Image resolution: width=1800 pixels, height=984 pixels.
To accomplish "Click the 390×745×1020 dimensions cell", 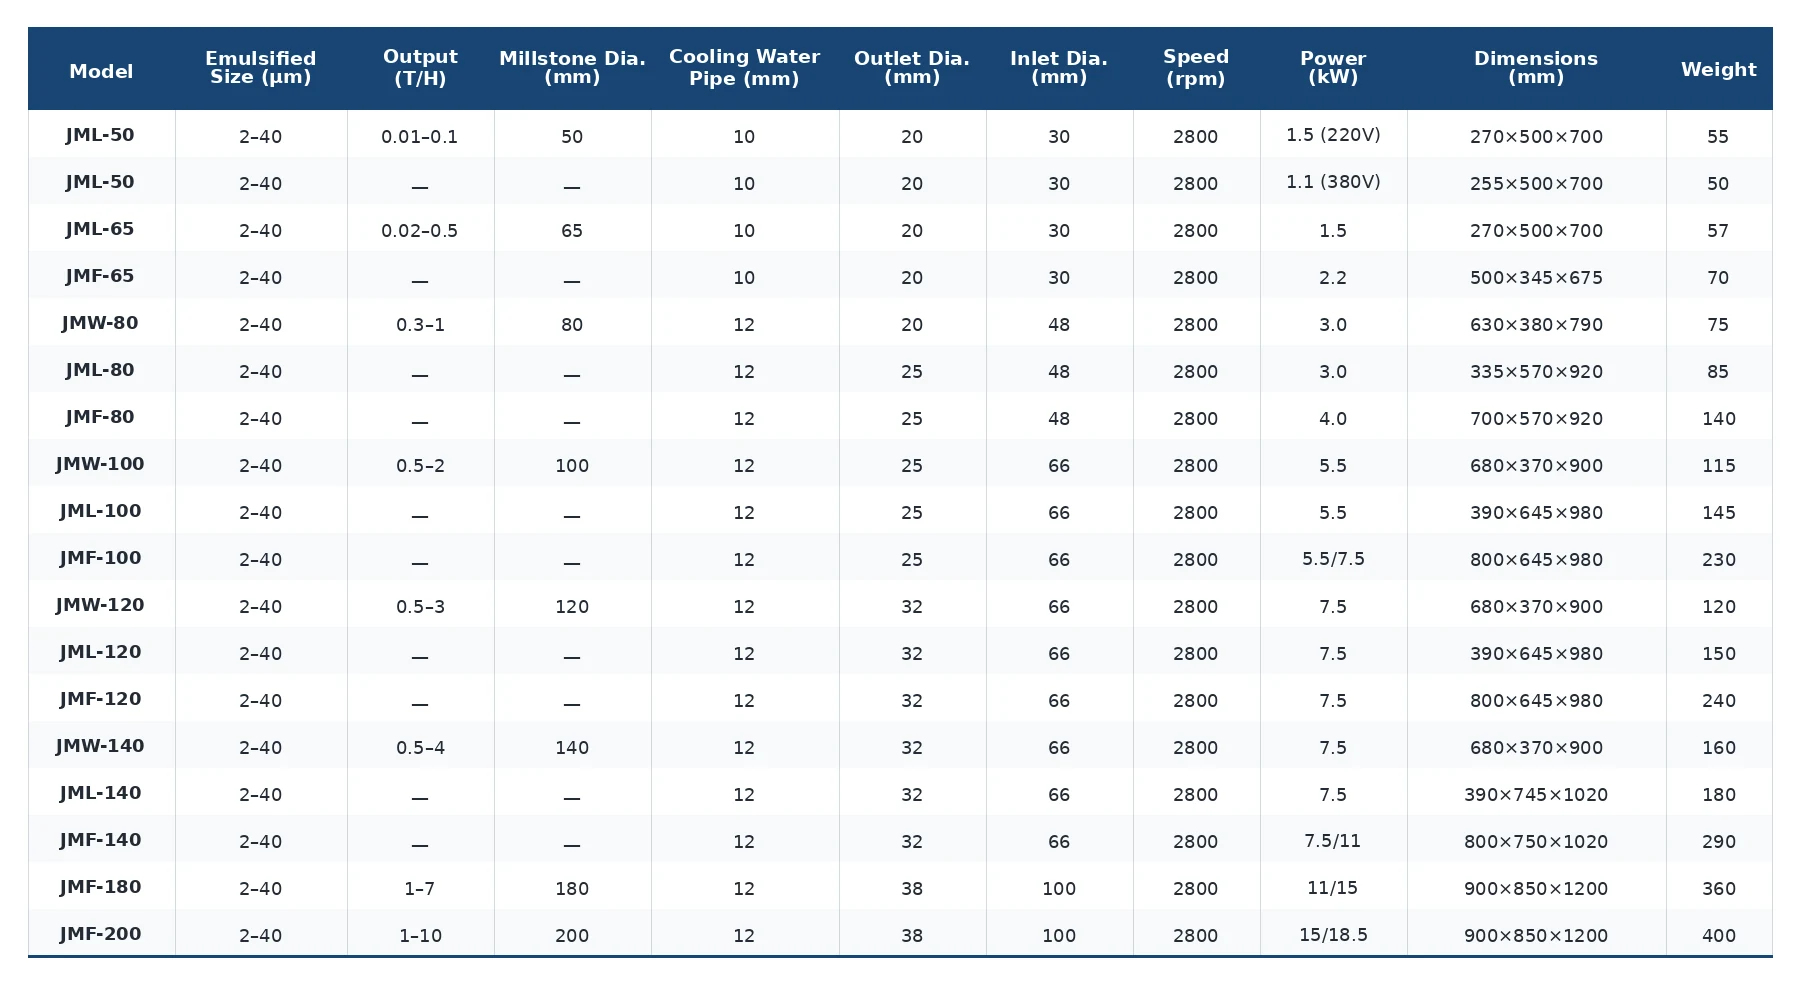I will click(1536, 795).
